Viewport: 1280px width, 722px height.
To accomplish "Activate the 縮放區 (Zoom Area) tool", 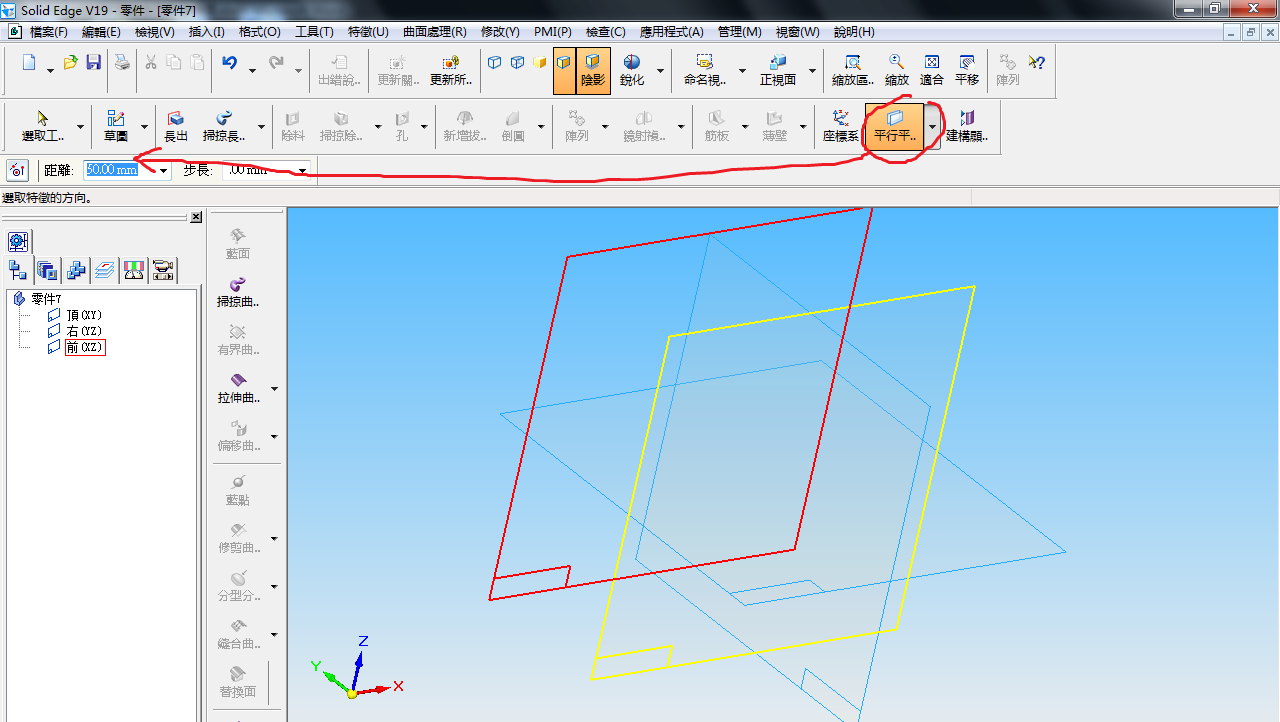I will click(x=853, y=70).
